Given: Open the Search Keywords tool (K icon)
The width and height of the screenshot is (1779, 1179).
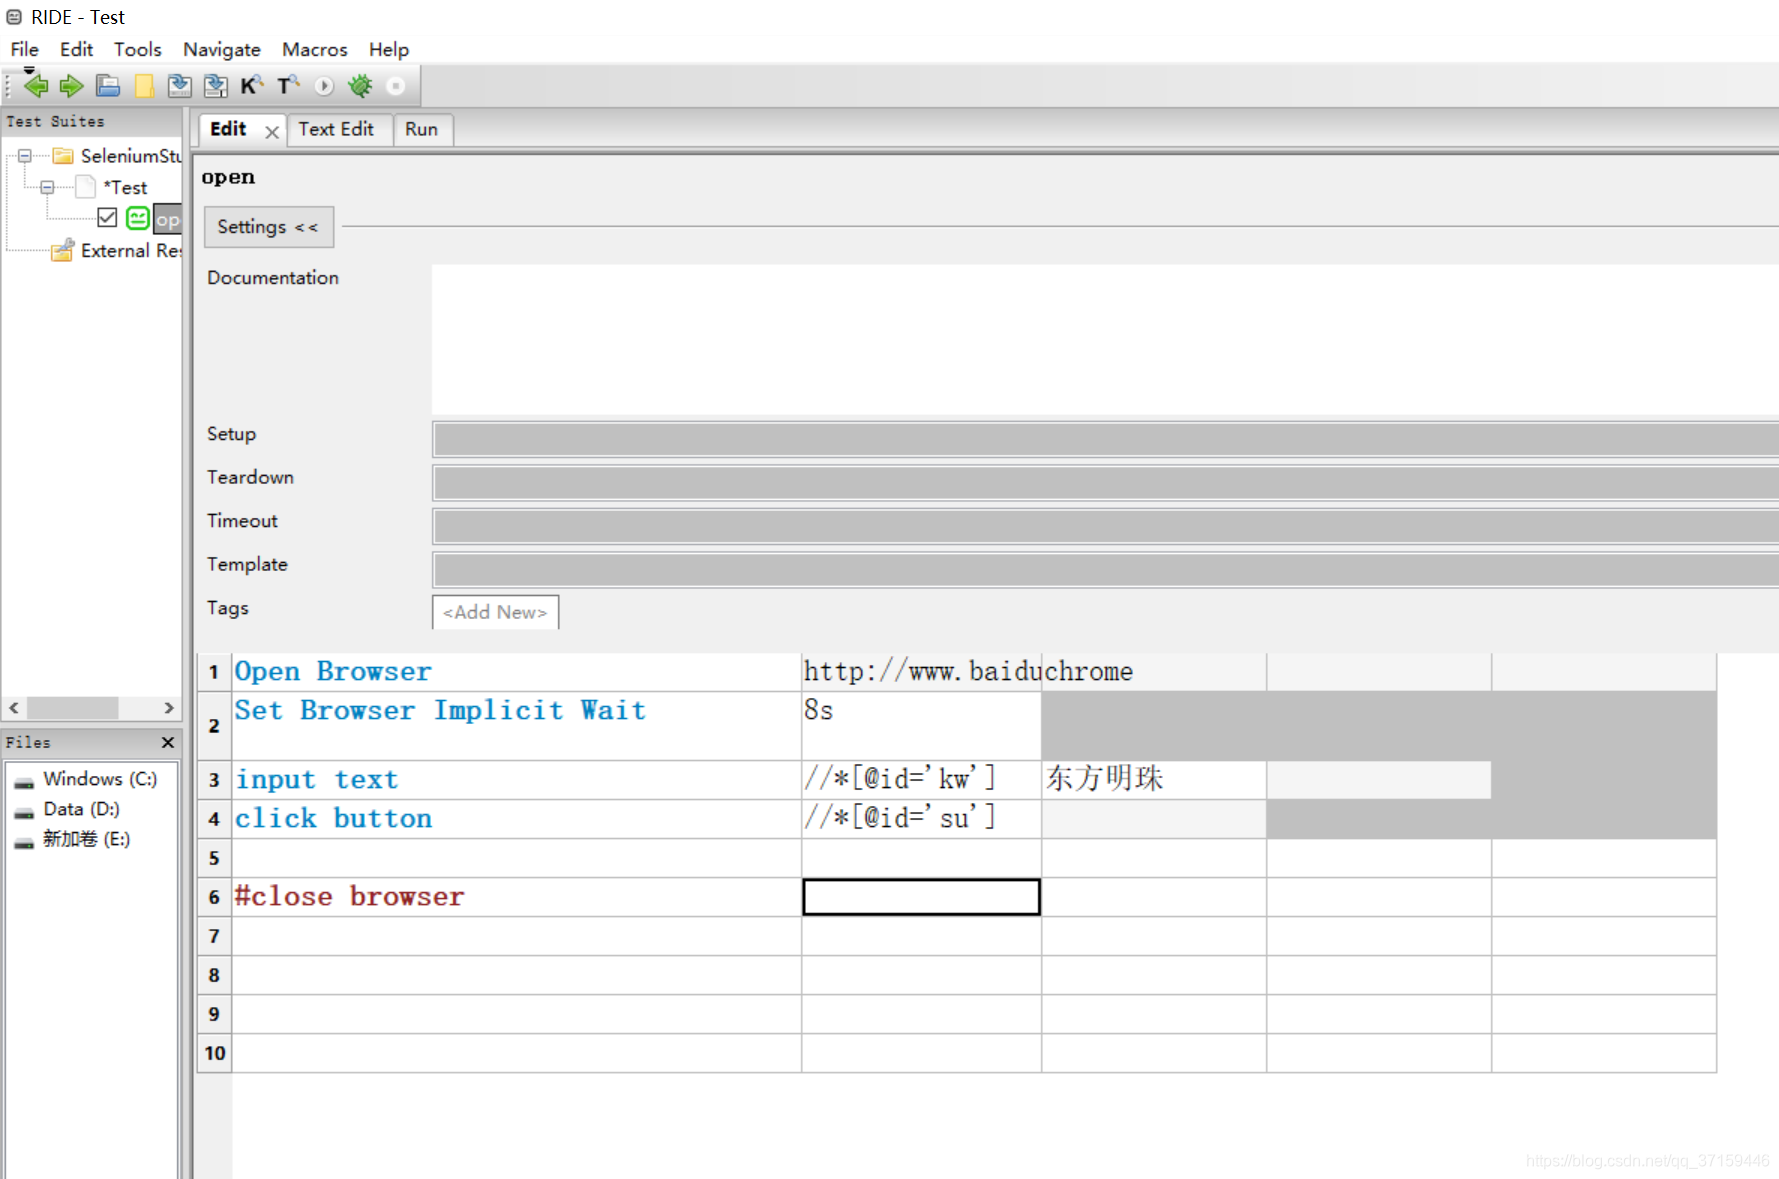Looking at the screenshot, I should click(251, 86).
